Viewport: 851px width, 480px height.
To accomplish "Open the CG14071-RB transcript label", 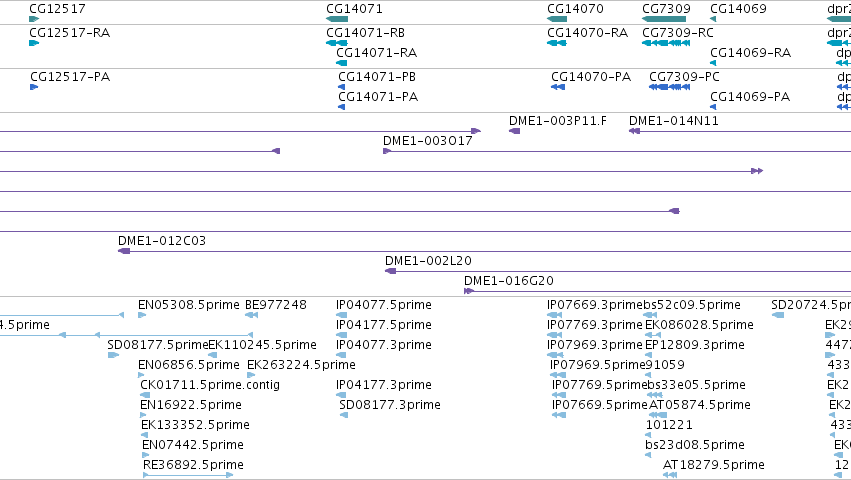I will point(365,33).
